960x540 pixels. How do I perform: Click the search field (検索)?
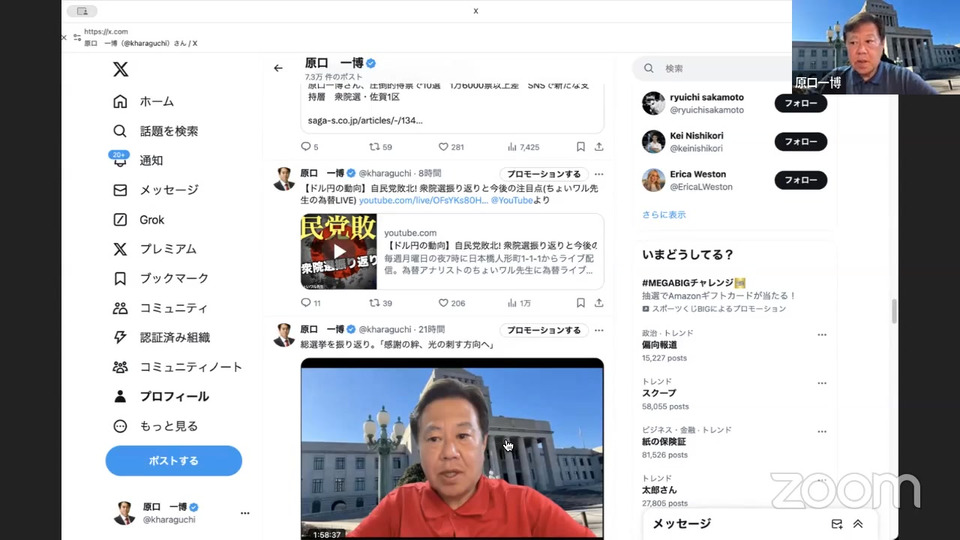[x=713, y=68]
